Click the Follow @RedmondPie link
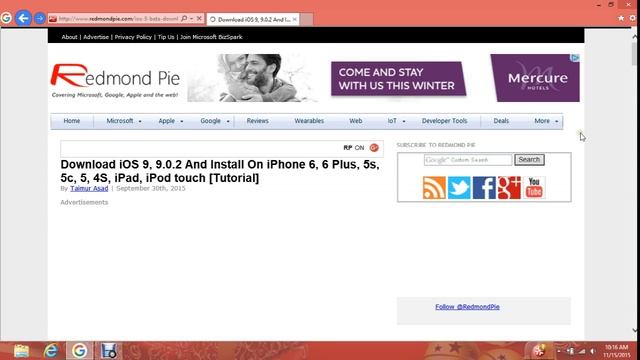The height and width of the screenshot is (360, 640). tap(467, 307)
